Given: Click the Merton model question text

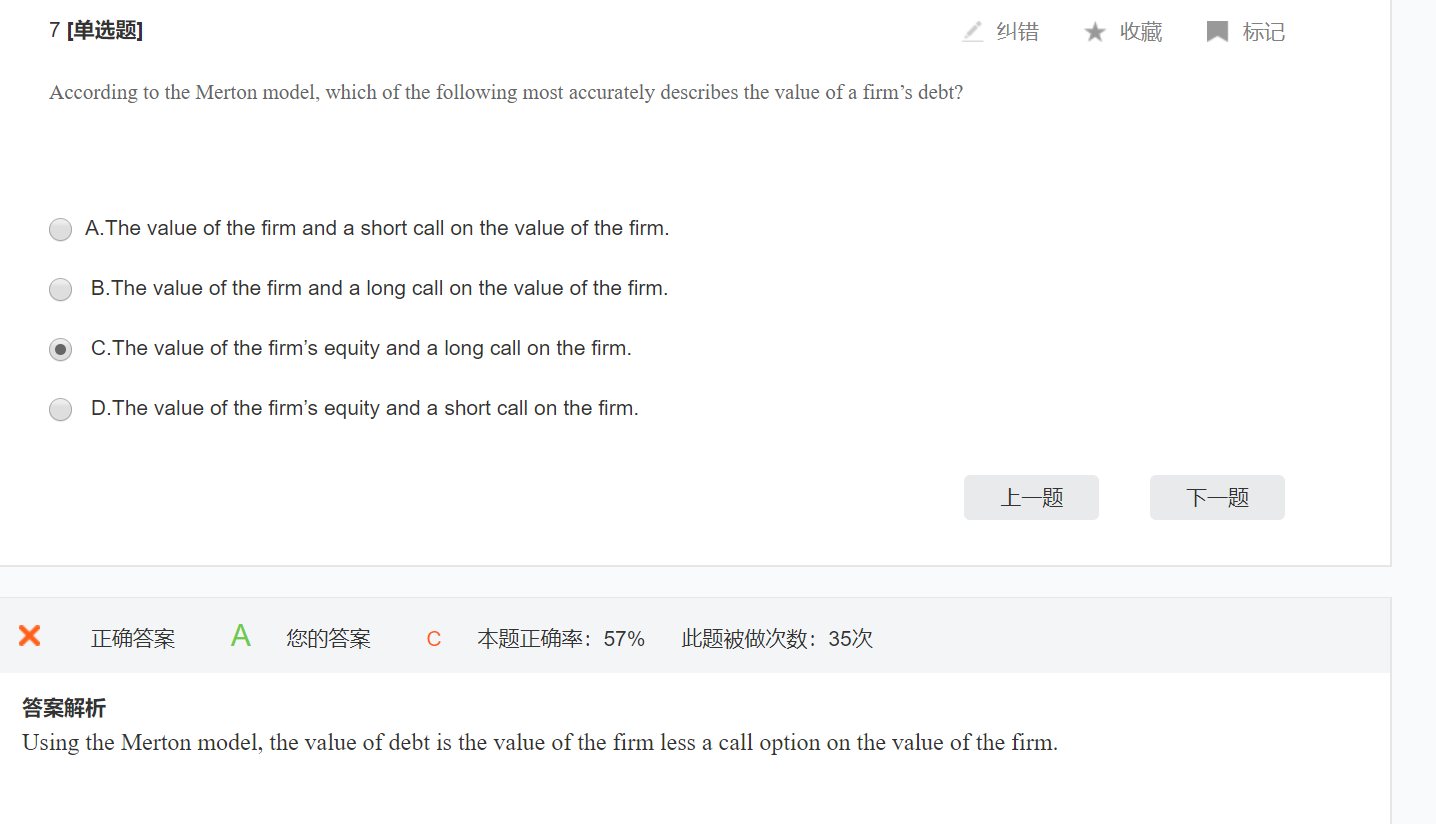Looking at the screenshot, I should pyautogui.click(x=506, y=92).
